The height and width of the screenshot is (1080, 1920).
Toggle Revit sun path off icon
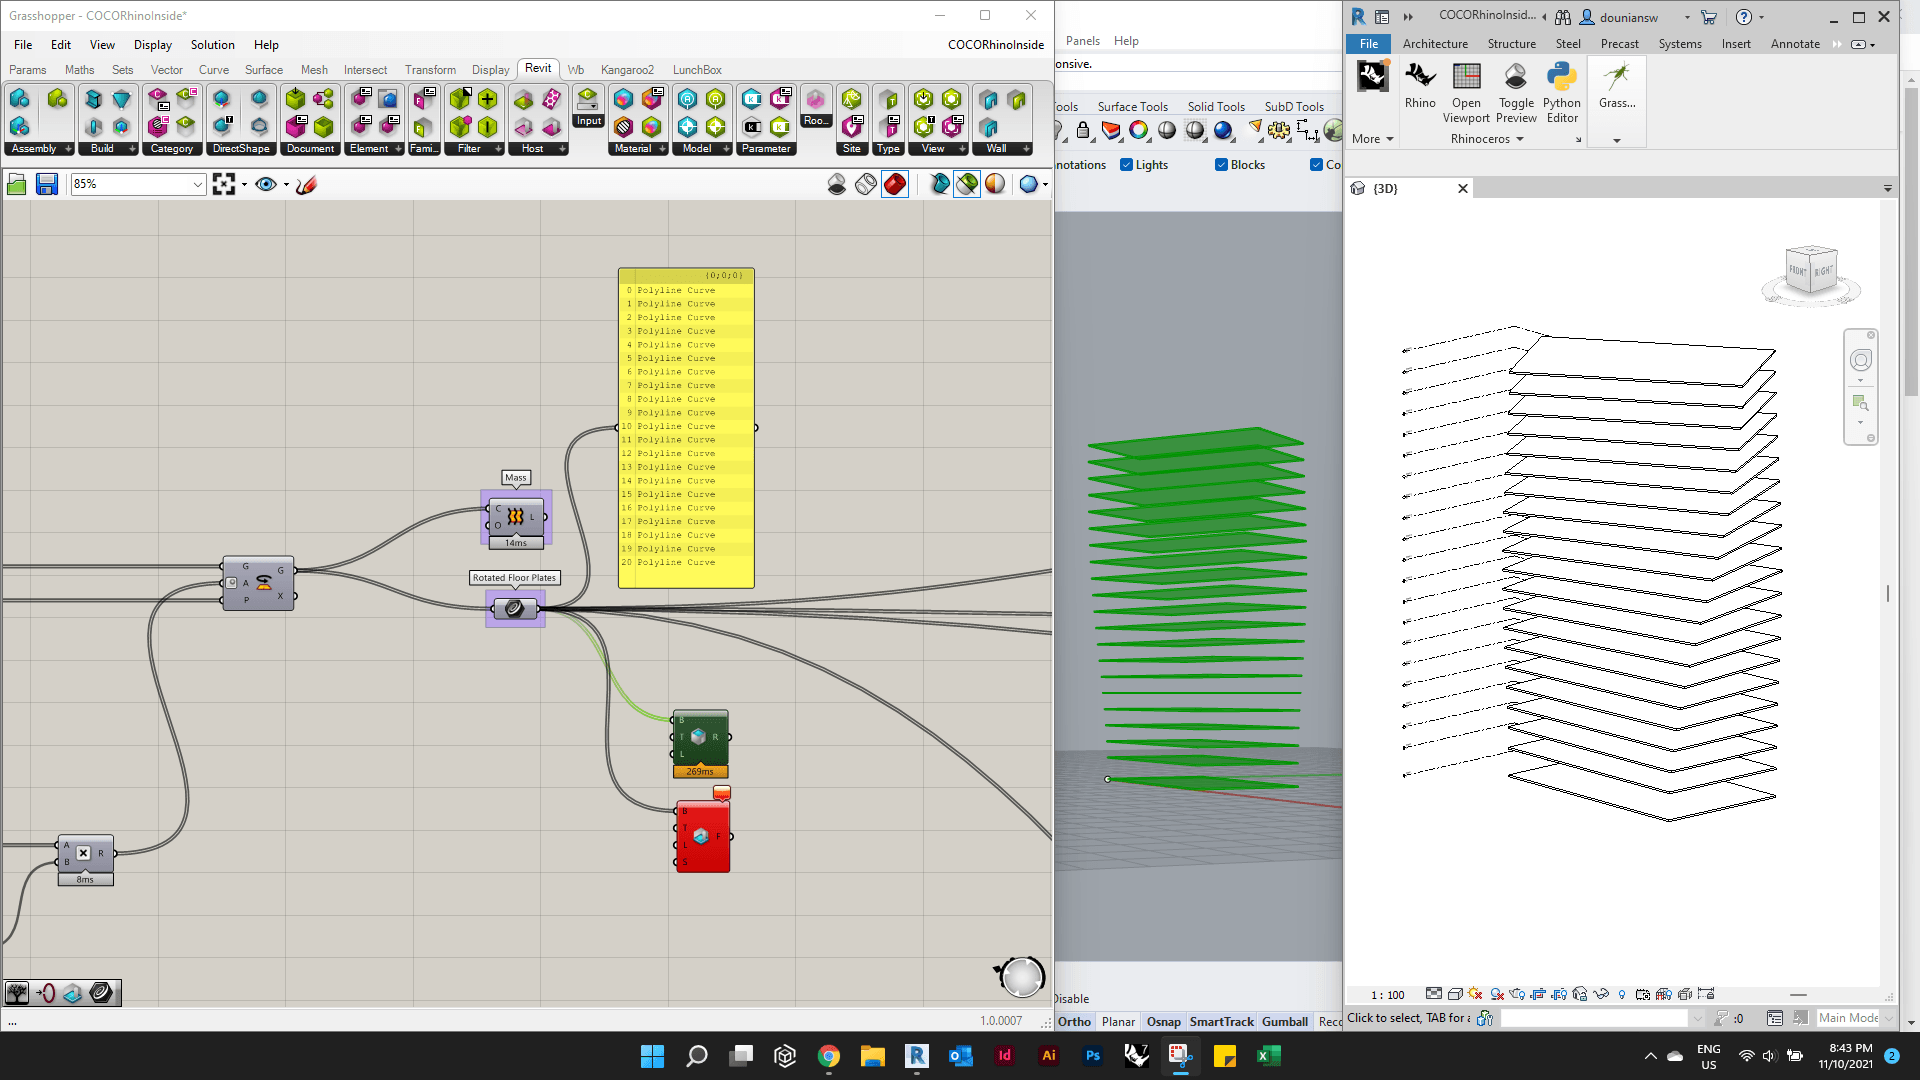pos(1475,995)
